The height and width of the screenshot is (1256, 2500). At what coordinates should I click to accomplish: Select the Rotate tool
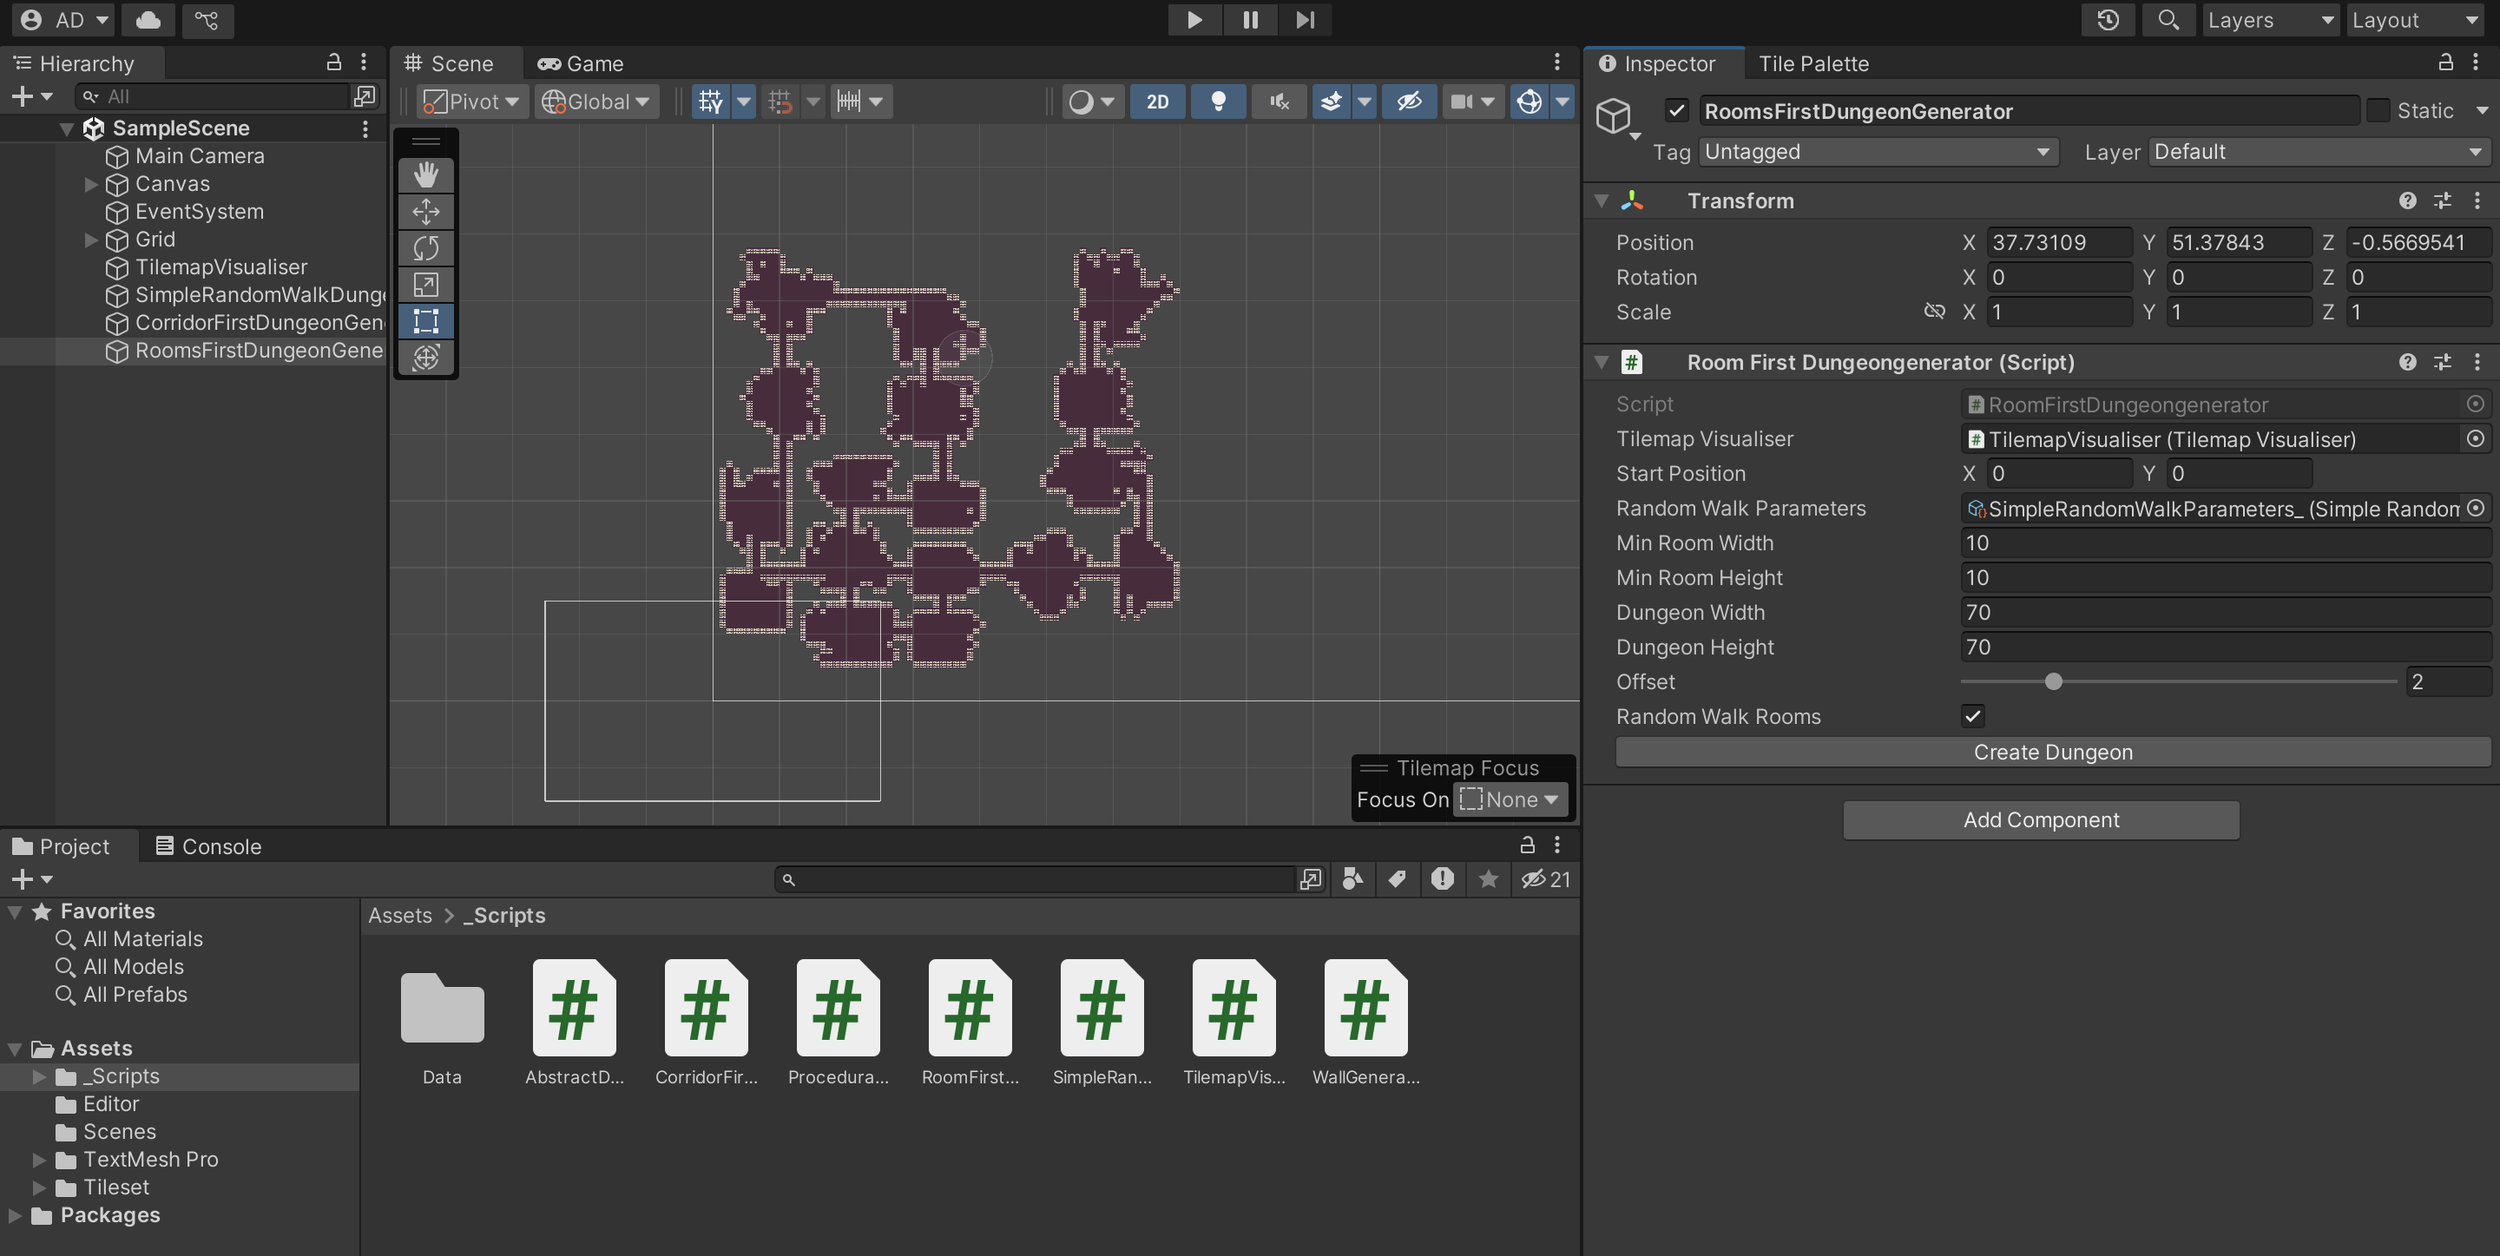(x=426, y=248)
